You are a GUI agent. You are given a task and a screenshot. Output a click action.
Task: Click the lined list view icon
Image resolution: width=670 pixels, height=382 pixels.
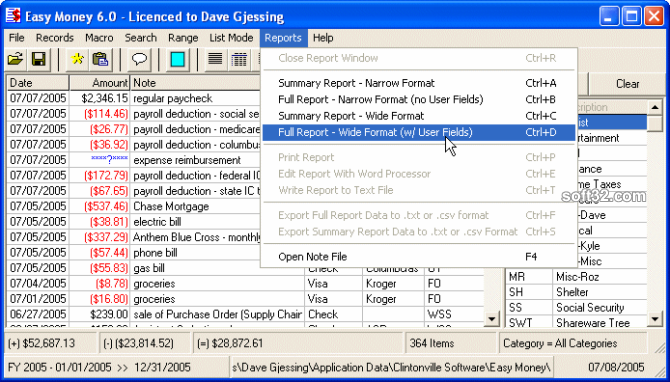click(x=215, y=59)
